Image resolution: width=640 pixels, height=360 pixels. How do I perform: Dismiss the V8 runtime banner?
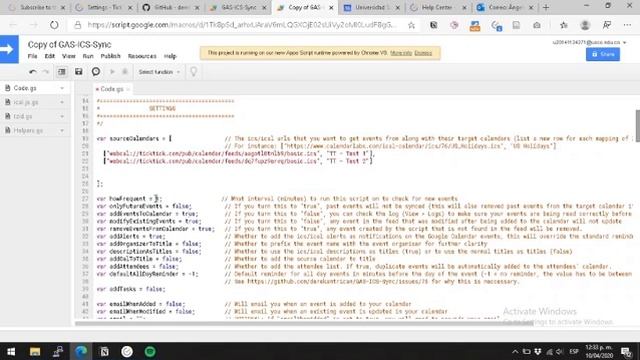pyautogui.click(x=423, y=53)
